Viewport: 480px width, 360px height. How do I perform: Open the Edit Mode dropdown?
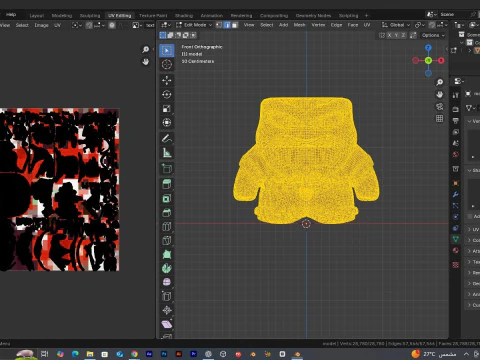[194, 25]
